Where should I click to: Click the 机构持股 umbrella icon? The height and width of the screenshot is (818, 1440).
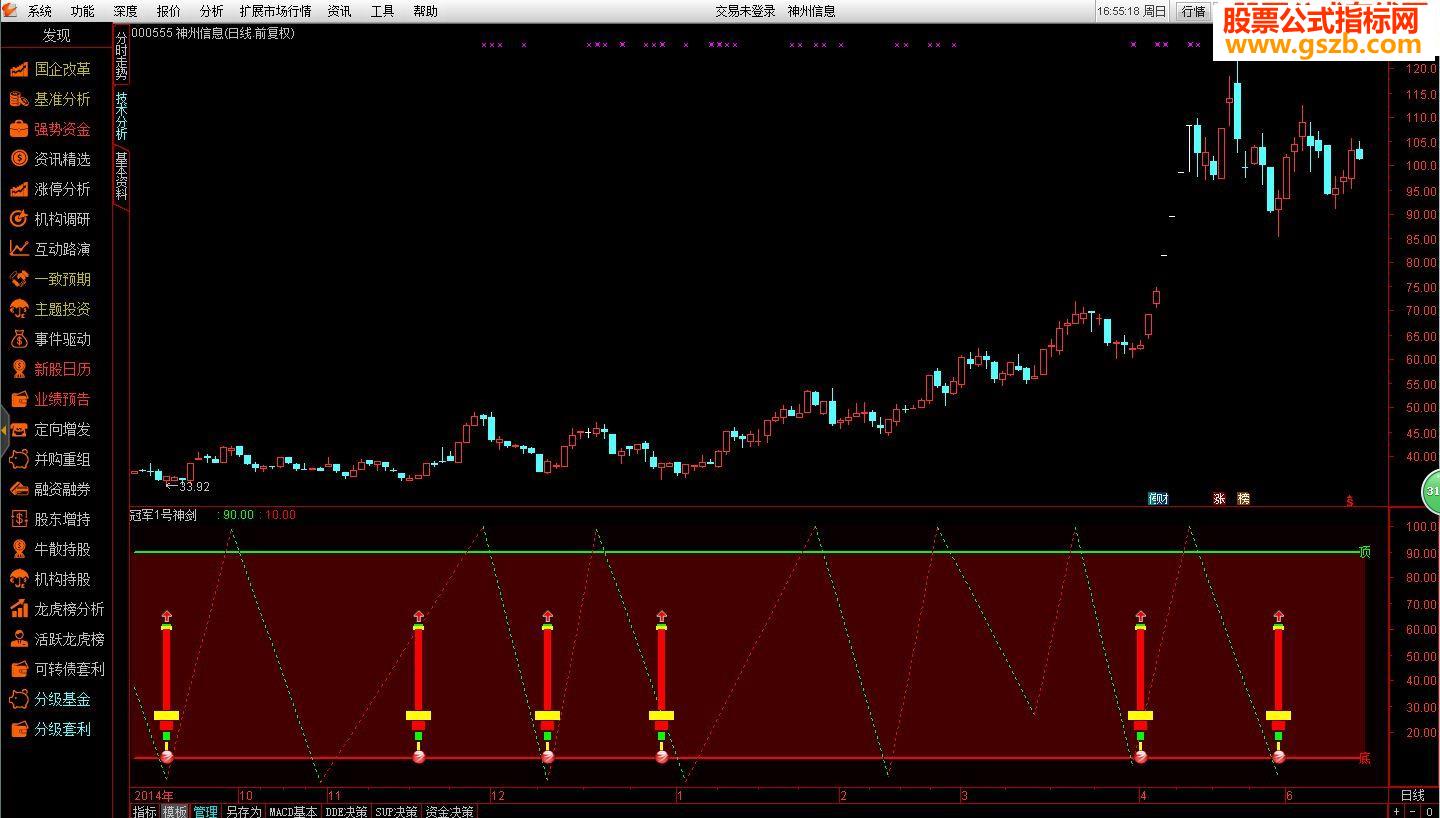[x=19, y=579]
